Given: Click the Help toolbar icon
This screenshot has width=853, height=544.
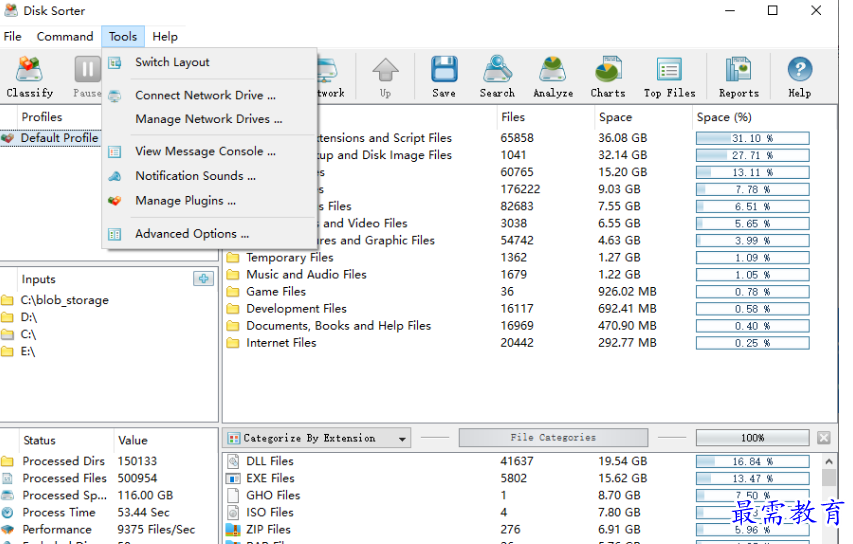Looking at the screenshot, I should (800, 70).
